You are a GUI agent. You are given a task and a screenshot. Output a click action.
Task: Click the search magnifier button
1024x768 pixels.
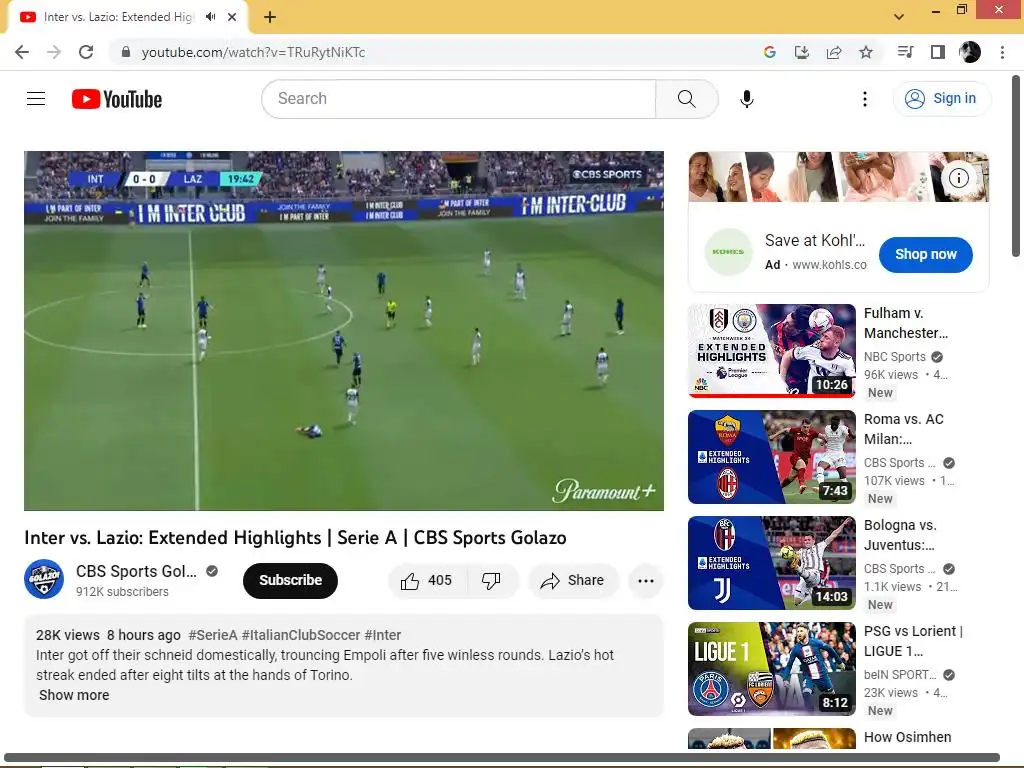click(686, 99)
